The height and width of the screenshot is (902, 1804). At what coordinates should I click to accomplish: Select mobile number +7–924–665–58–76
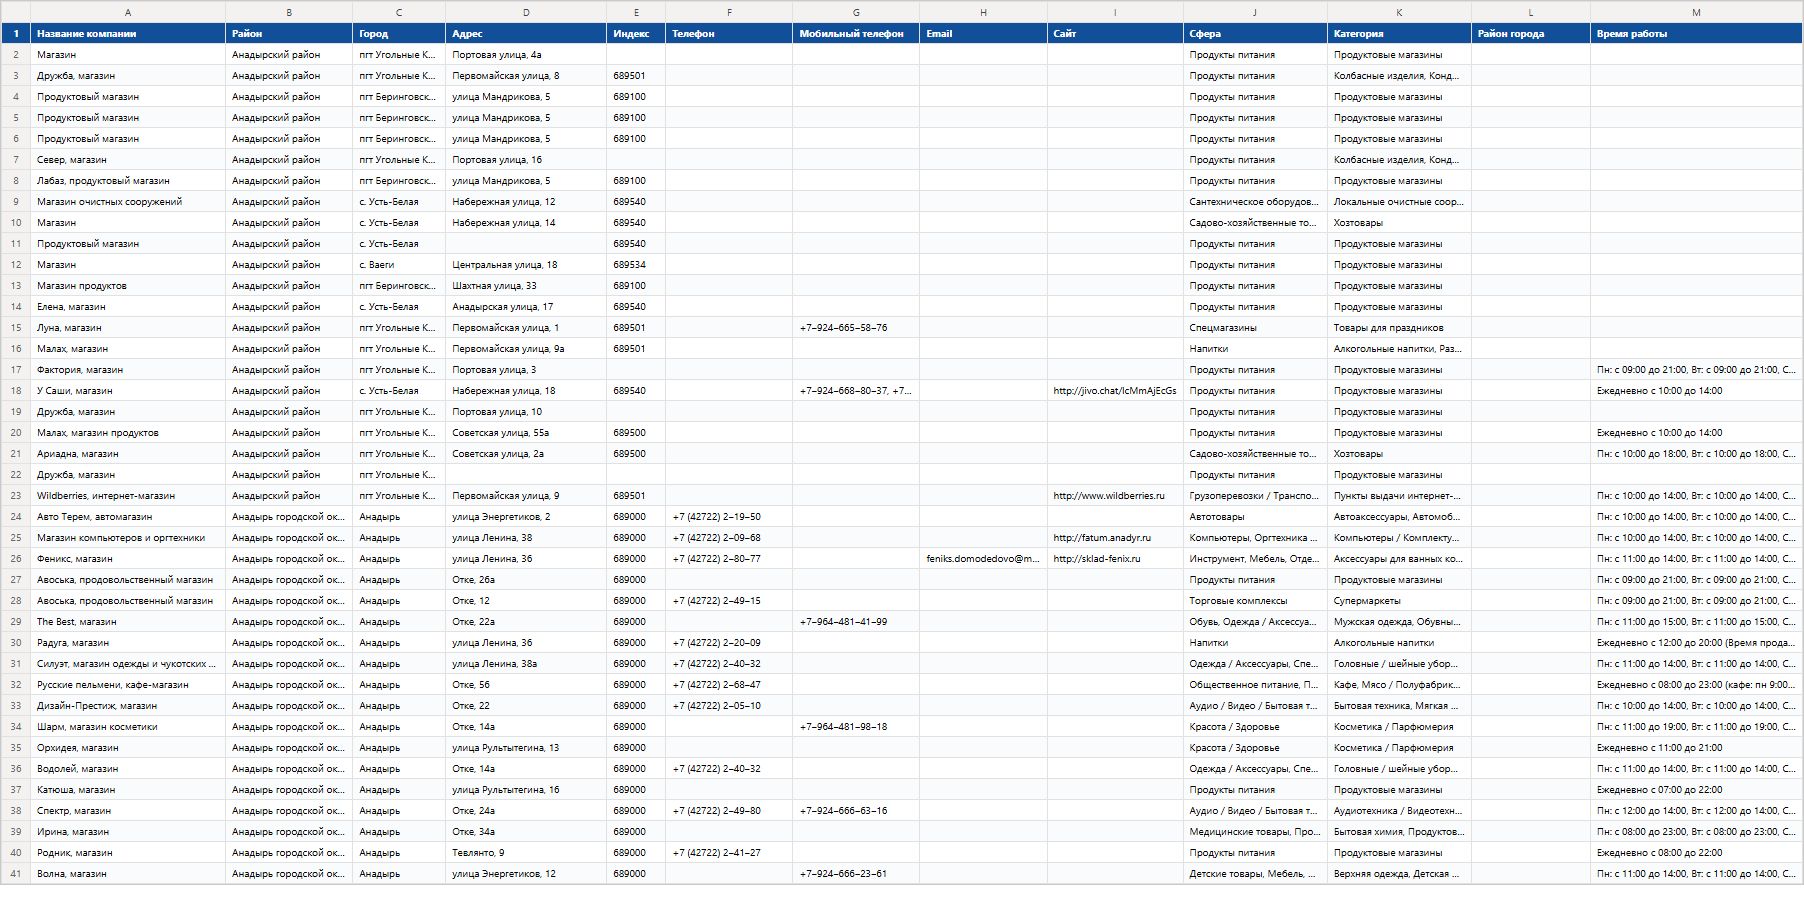click(x=856, y=328)
